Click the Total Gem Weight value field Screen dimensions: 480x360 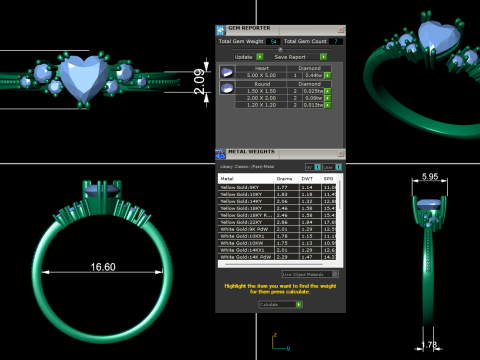[273, 42]
